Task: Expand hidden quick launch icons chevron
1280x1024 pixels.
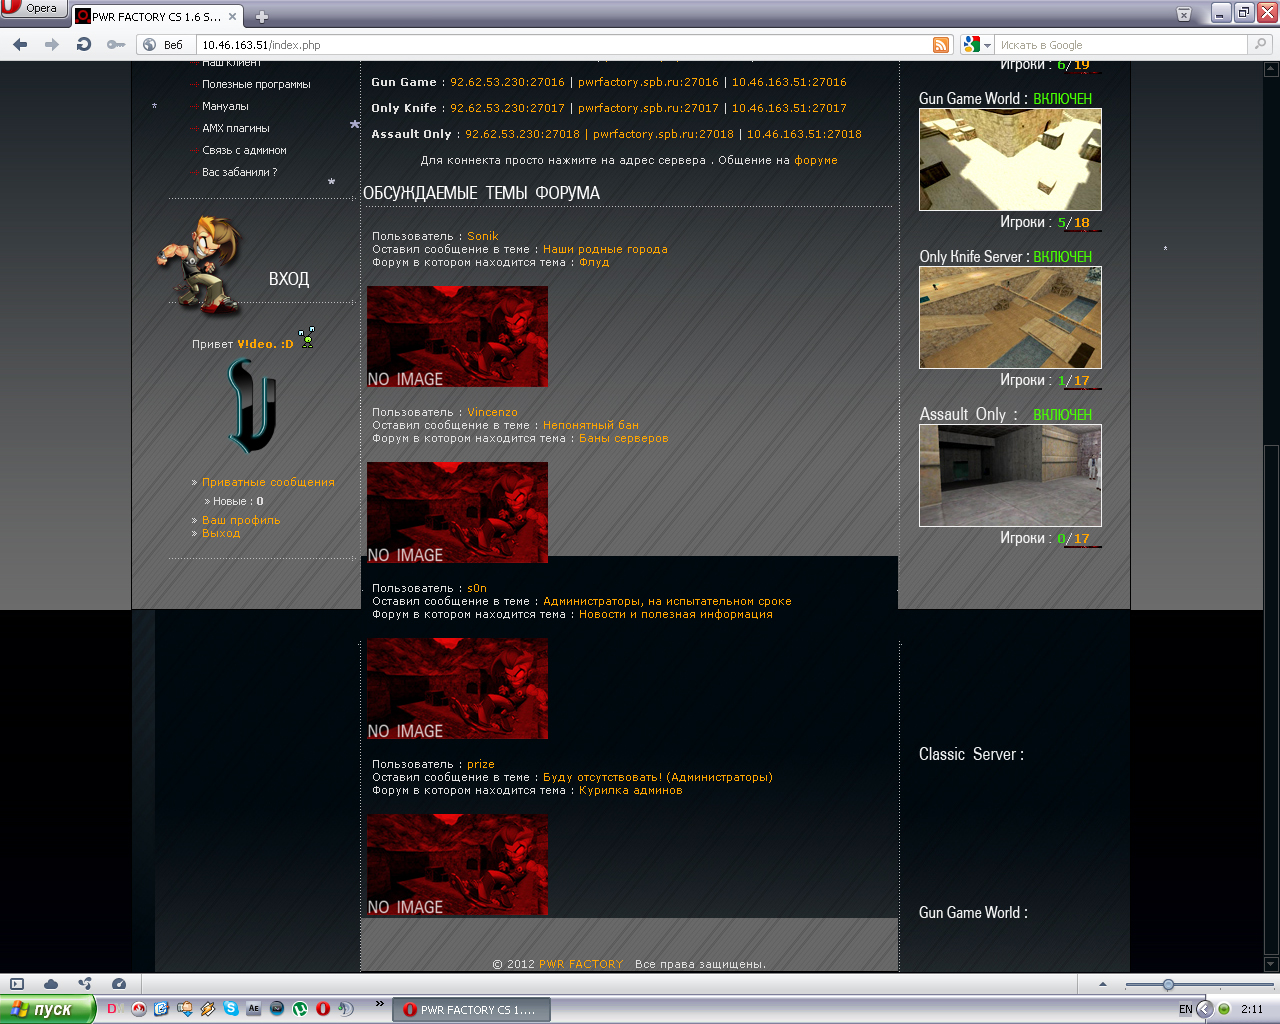Action: [x=379, y=1003]
